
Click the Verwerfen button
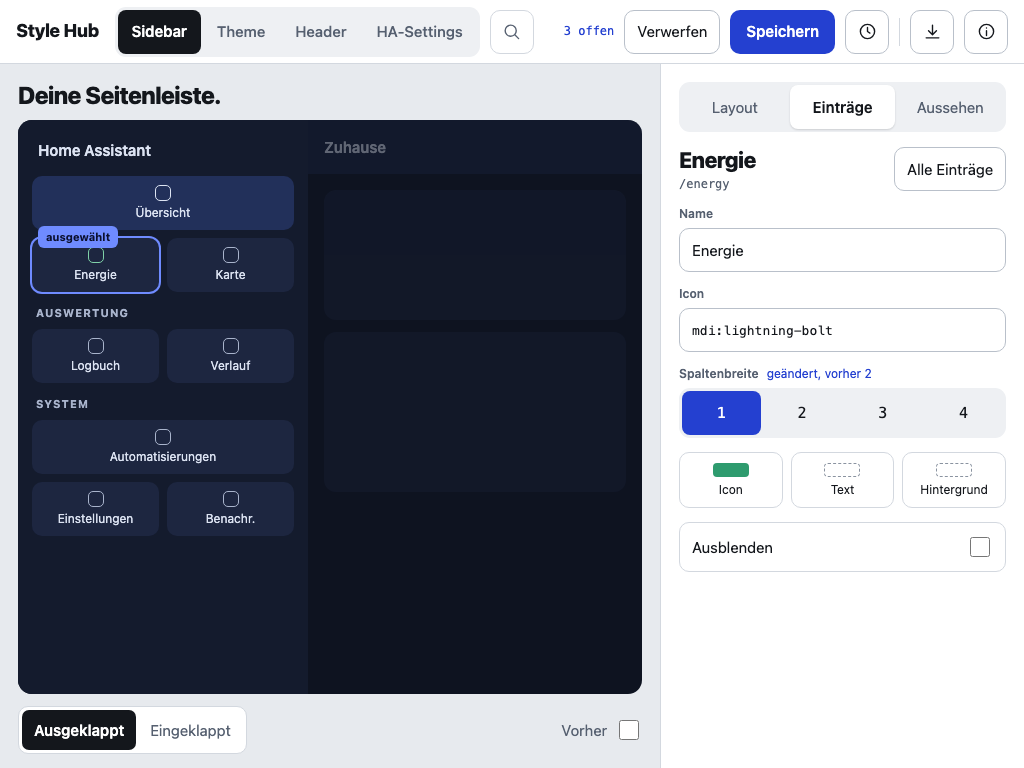[x=672, y=31]
